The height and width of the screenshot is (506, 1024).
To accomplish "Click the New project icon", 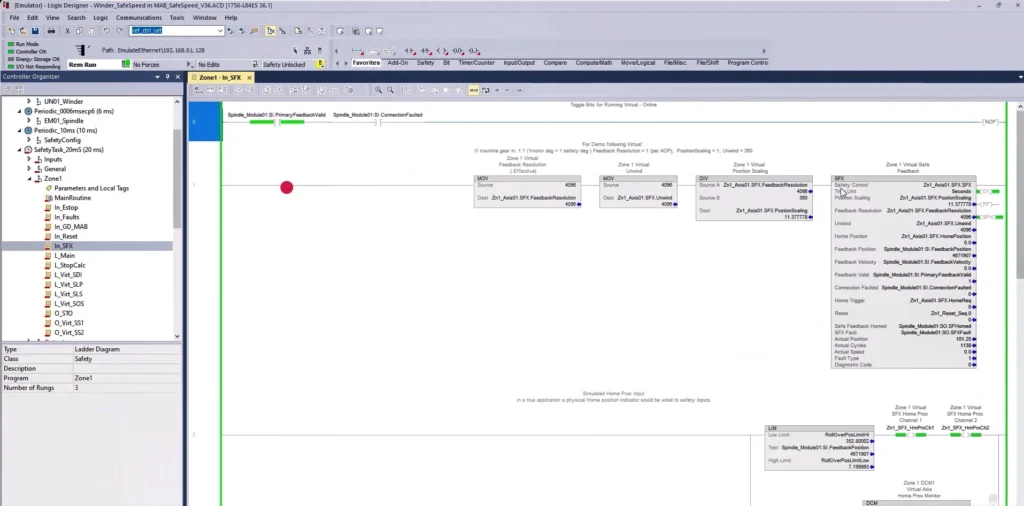I will [11, 31].
